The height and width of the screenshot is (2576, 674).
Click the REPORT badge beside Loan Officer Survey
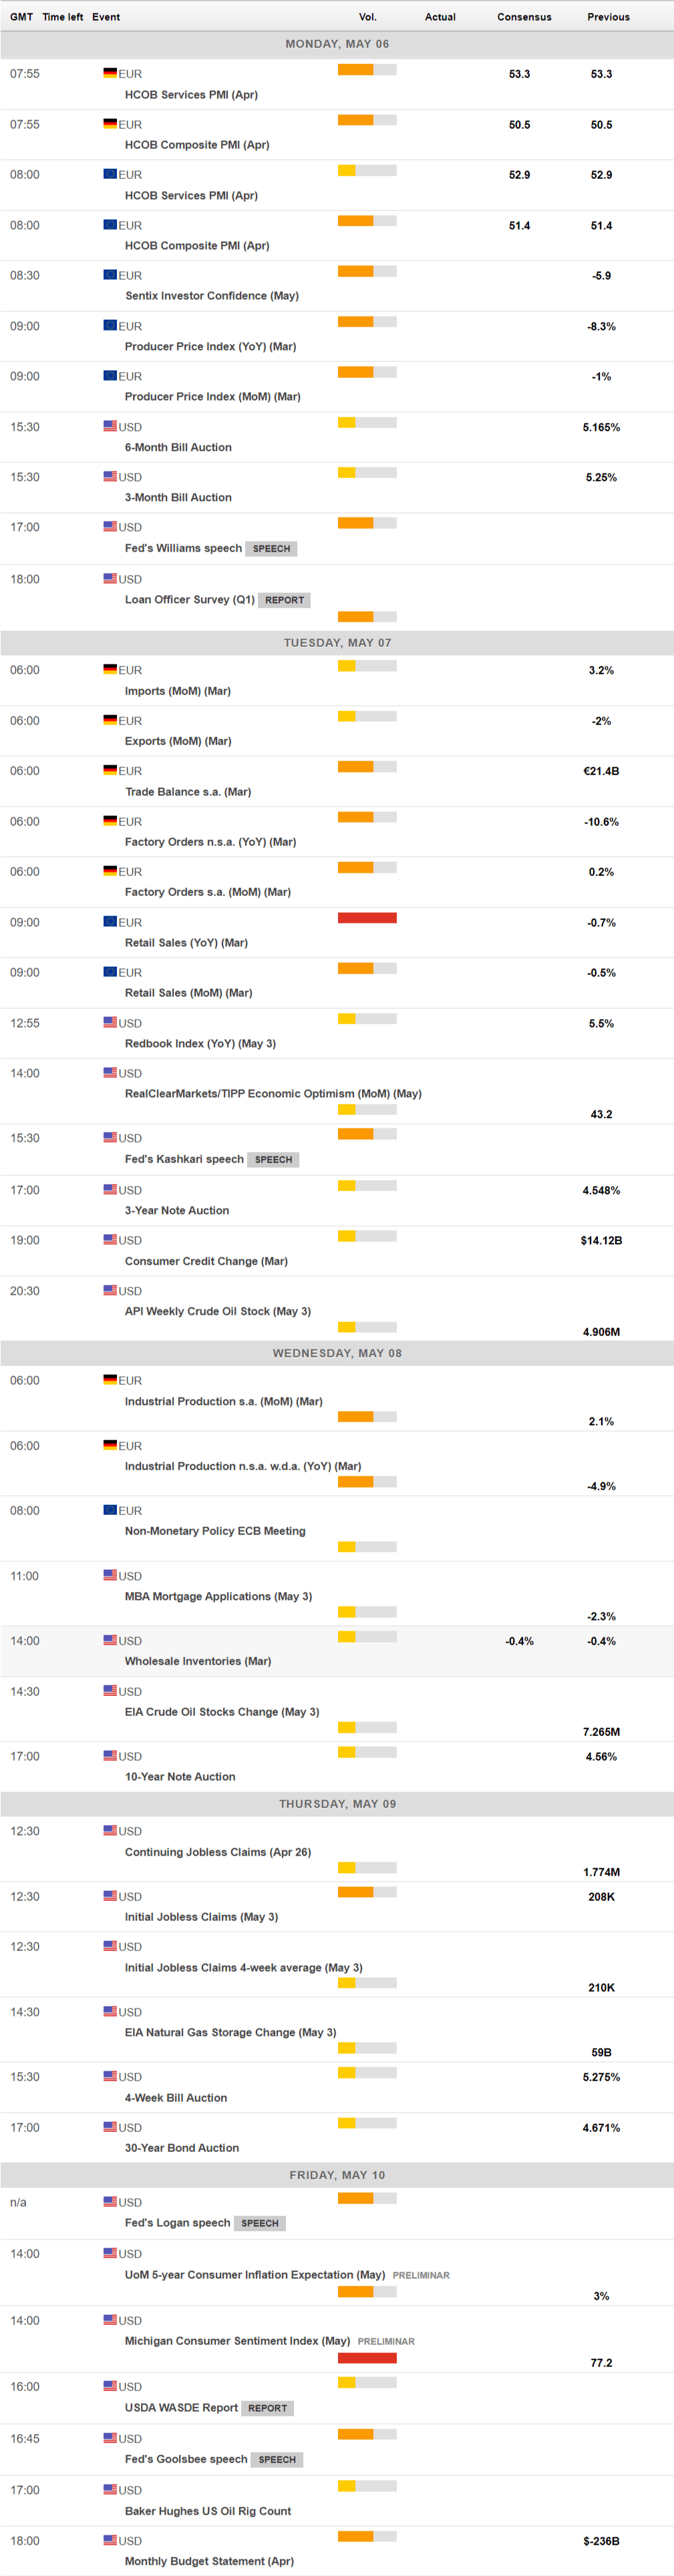284,600
